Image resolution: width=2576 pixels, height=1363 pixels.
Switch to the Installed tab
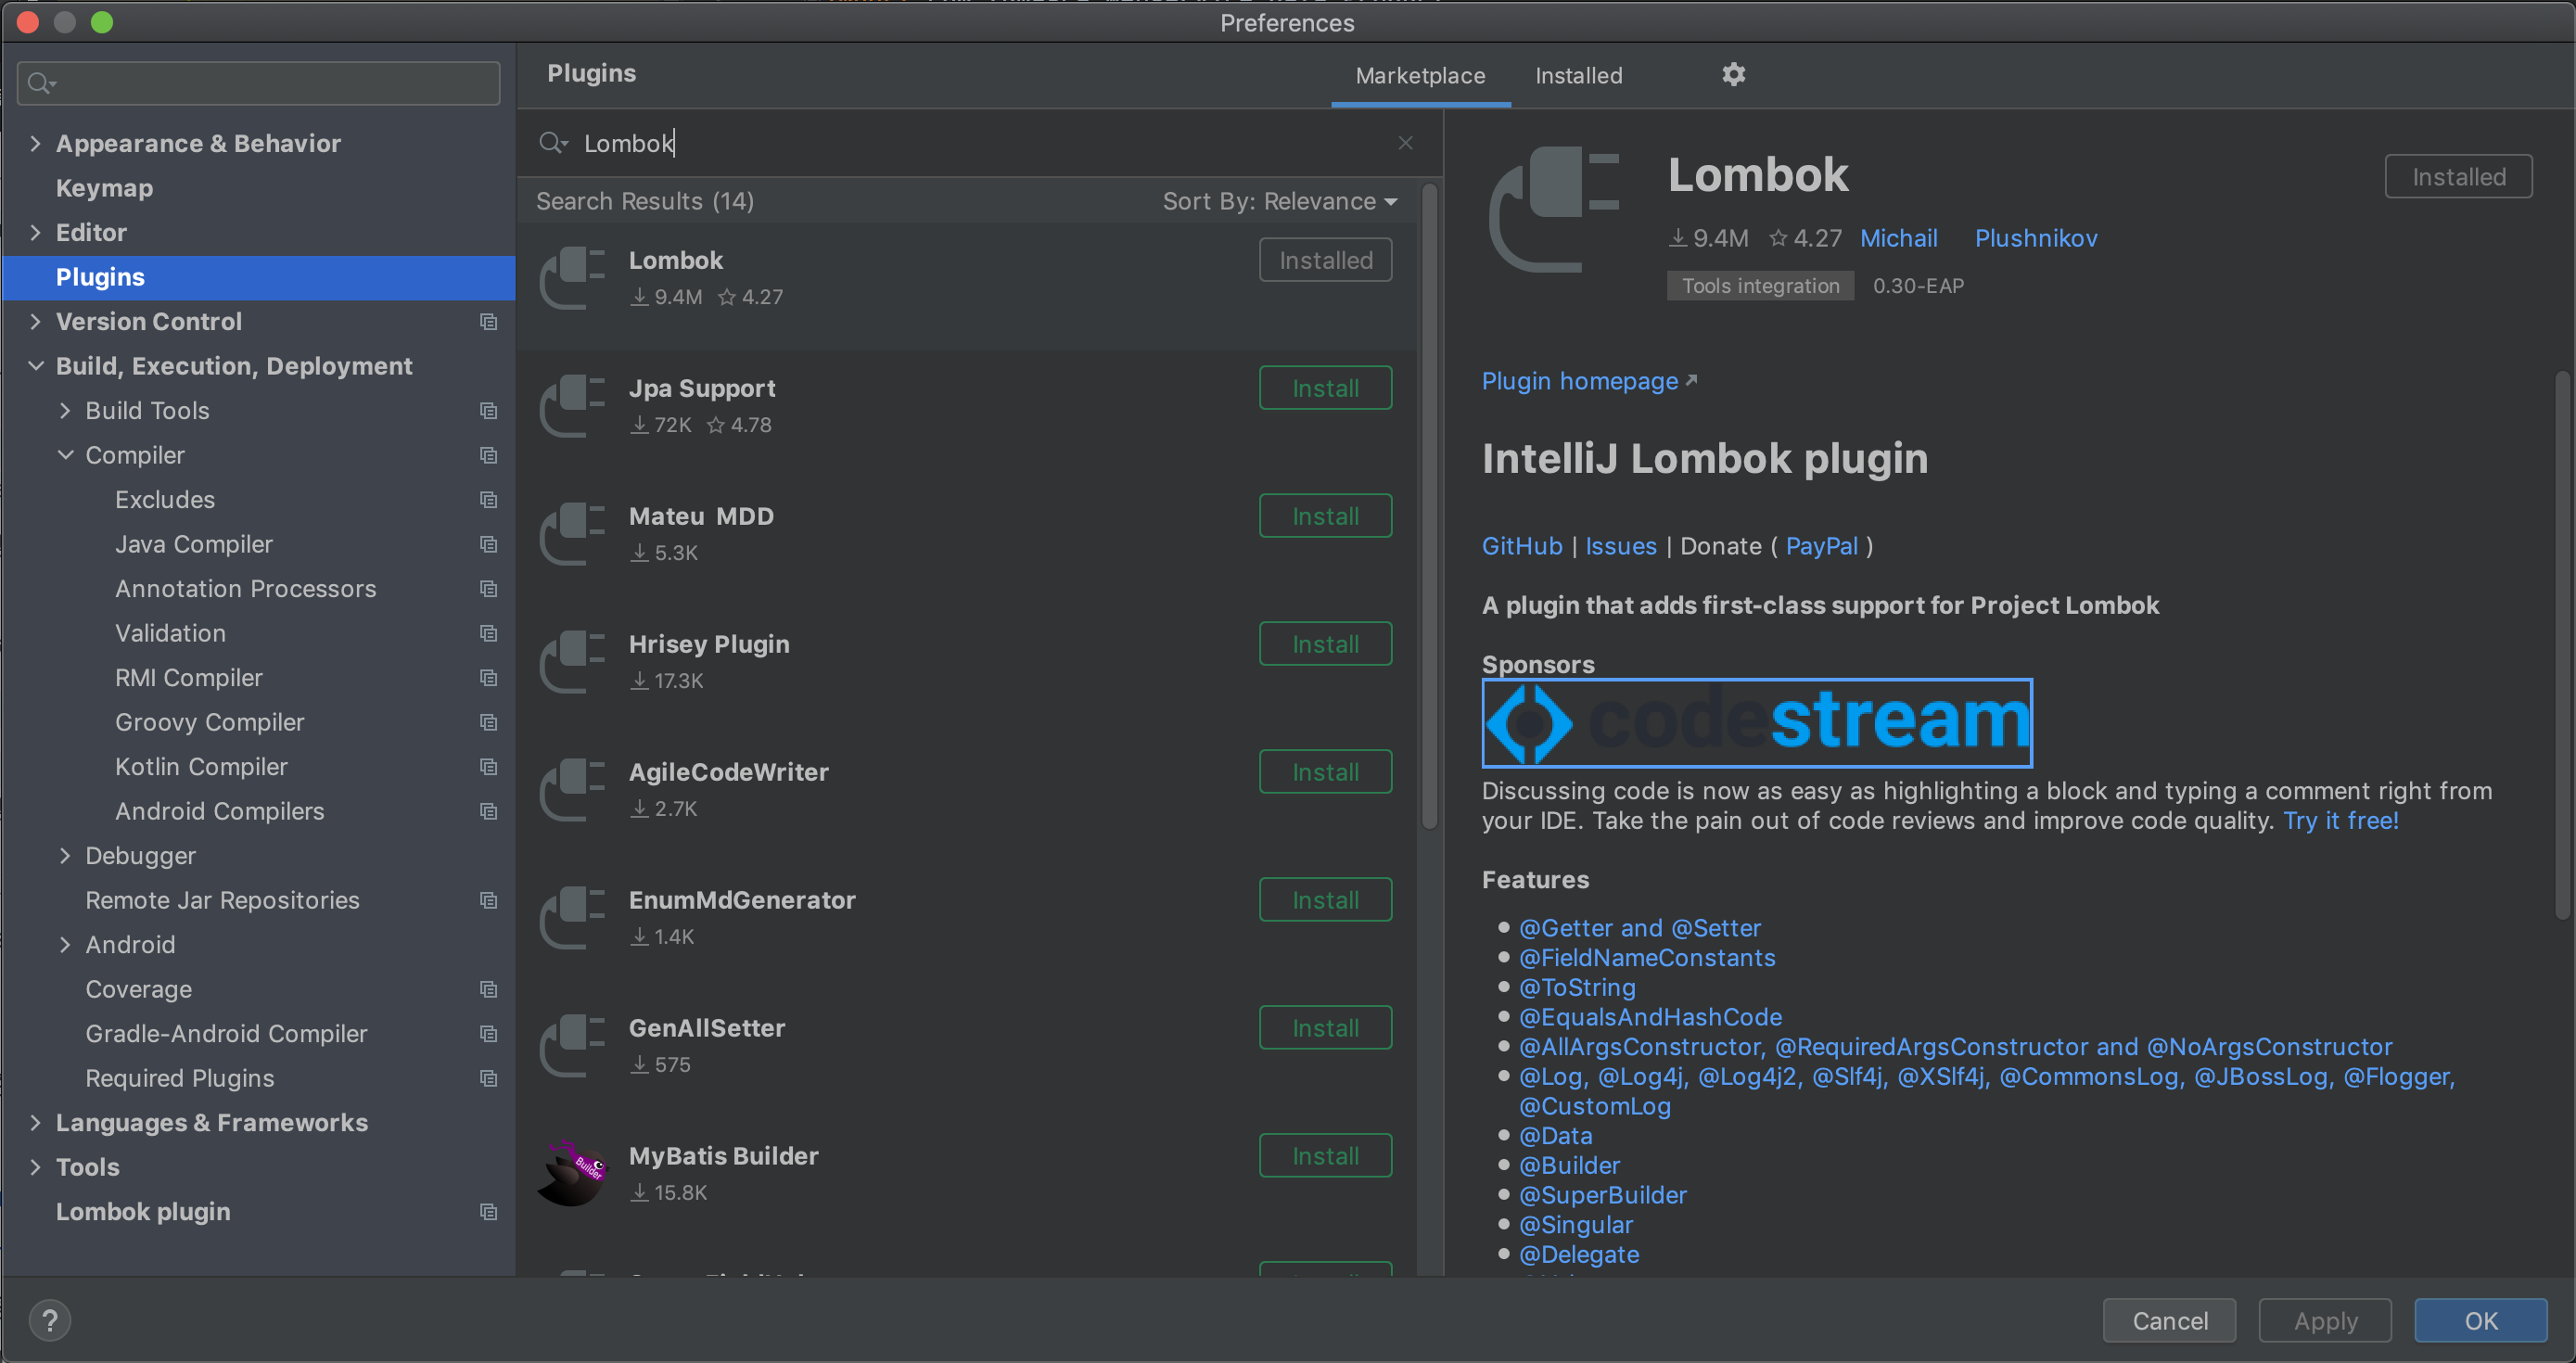(x=1578, y=76)
